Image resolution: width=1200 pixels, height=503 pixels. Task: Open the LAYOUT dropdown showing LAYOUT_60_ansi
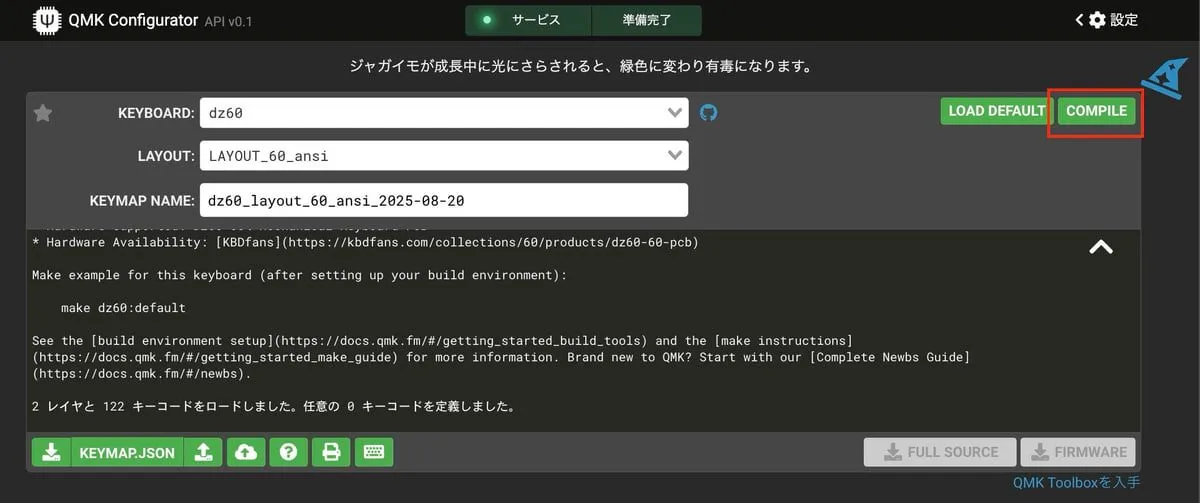coord(443,156)
